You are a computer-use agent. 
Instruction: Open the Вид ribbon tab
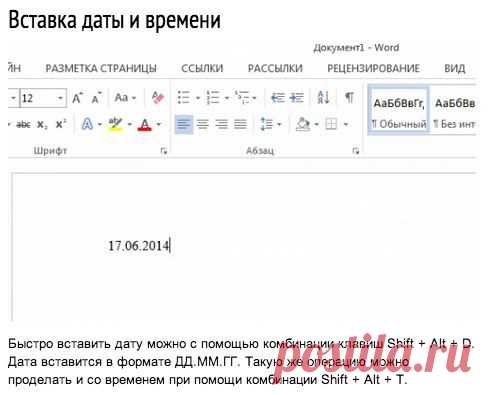455,68
